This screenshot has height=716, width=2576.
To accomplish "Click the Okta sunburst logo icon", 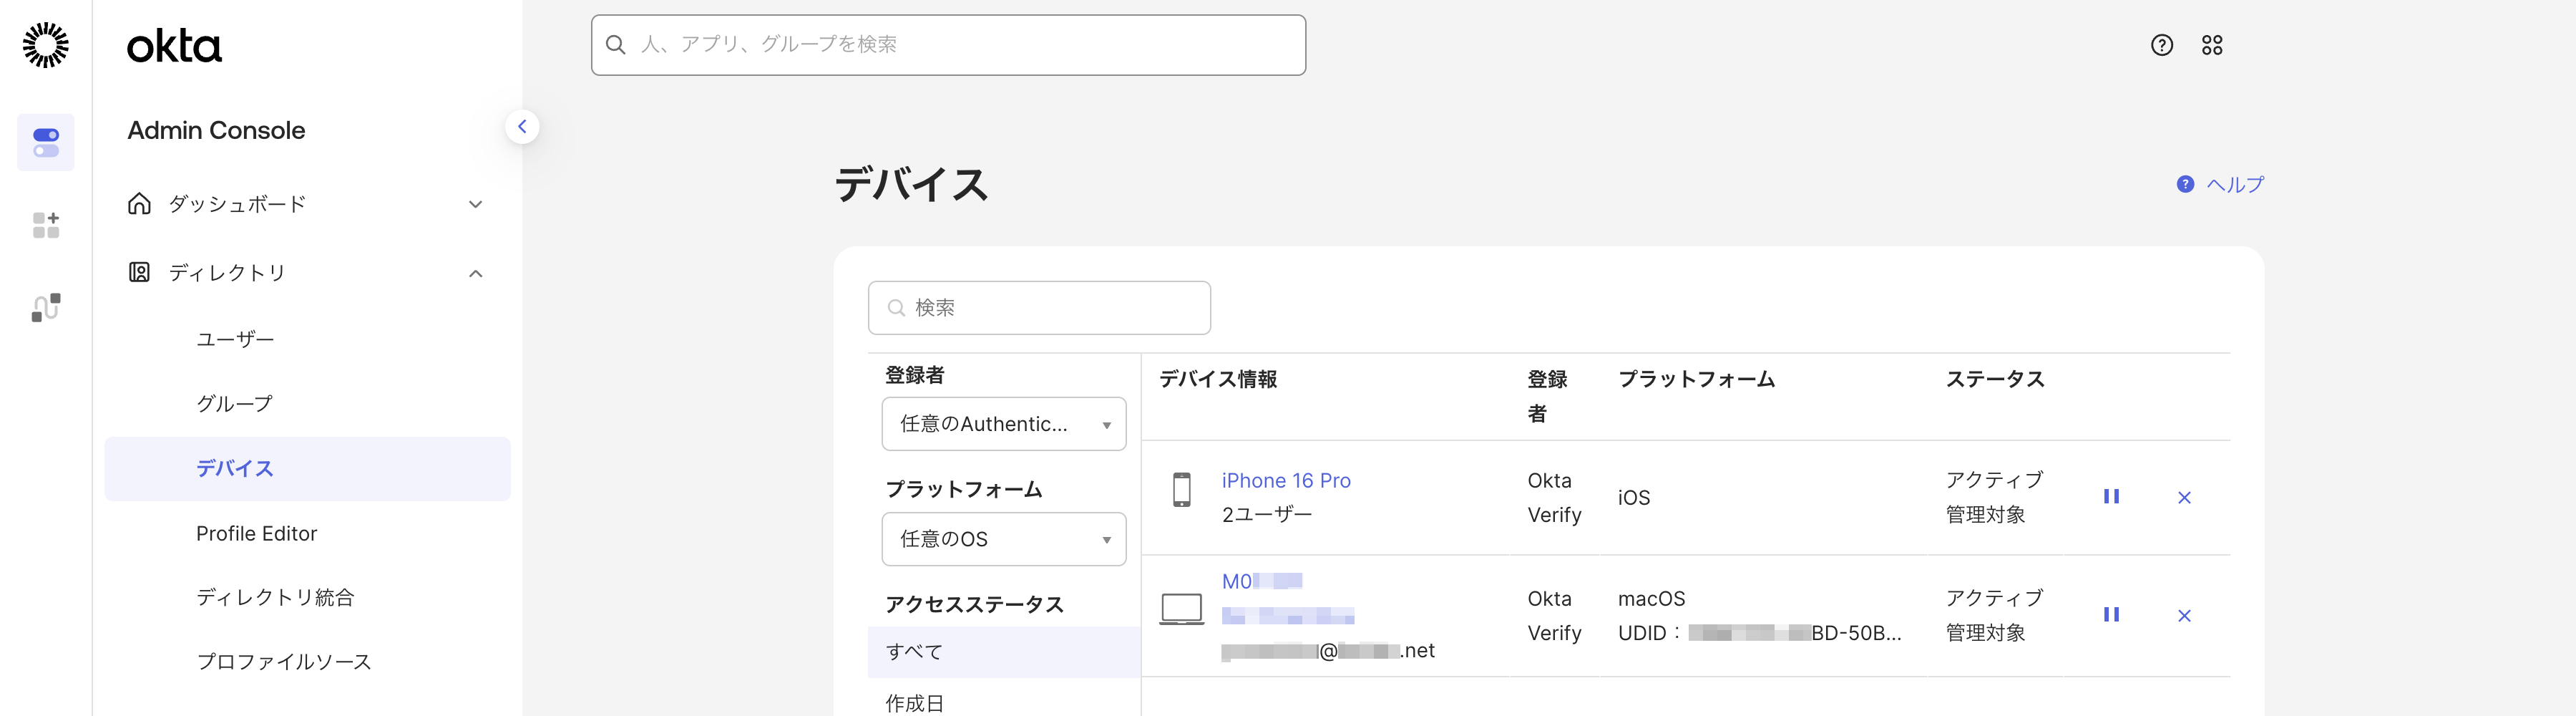I will [46, 45].
